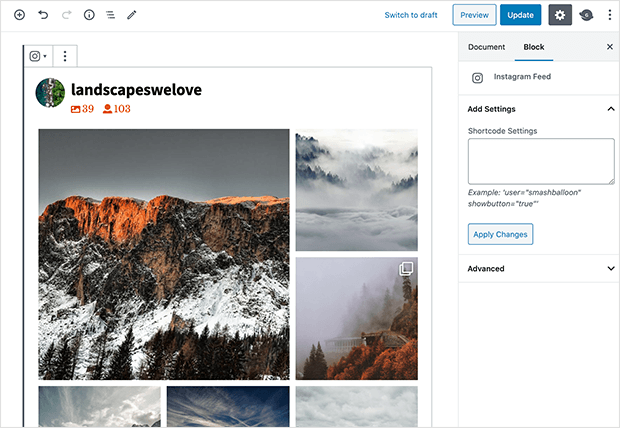
Task: Click Switch to draft link
Action: (x=411, y=15)
